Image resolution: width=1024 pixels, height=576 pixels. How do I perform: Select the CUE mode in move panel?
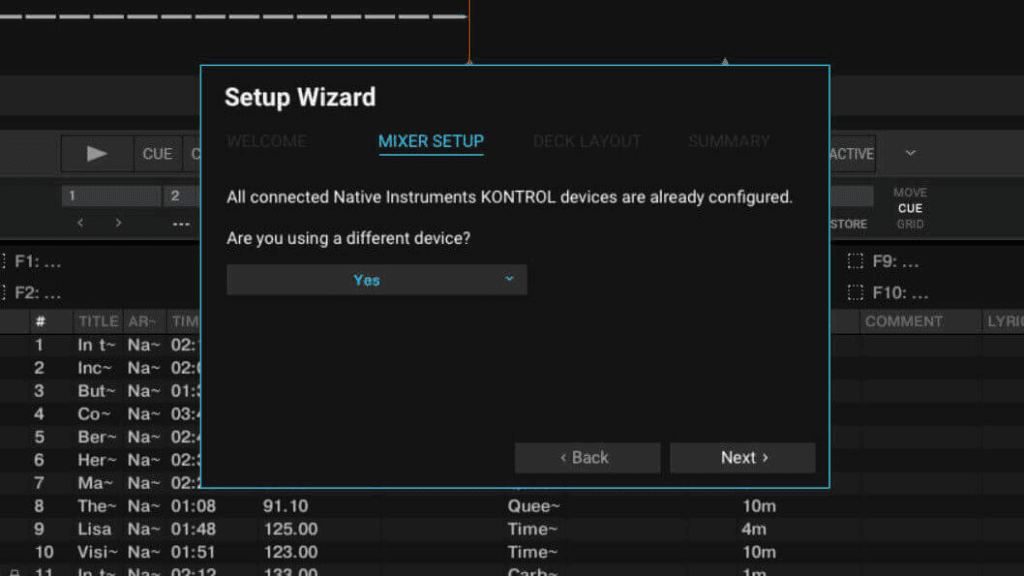pos(910,208)
